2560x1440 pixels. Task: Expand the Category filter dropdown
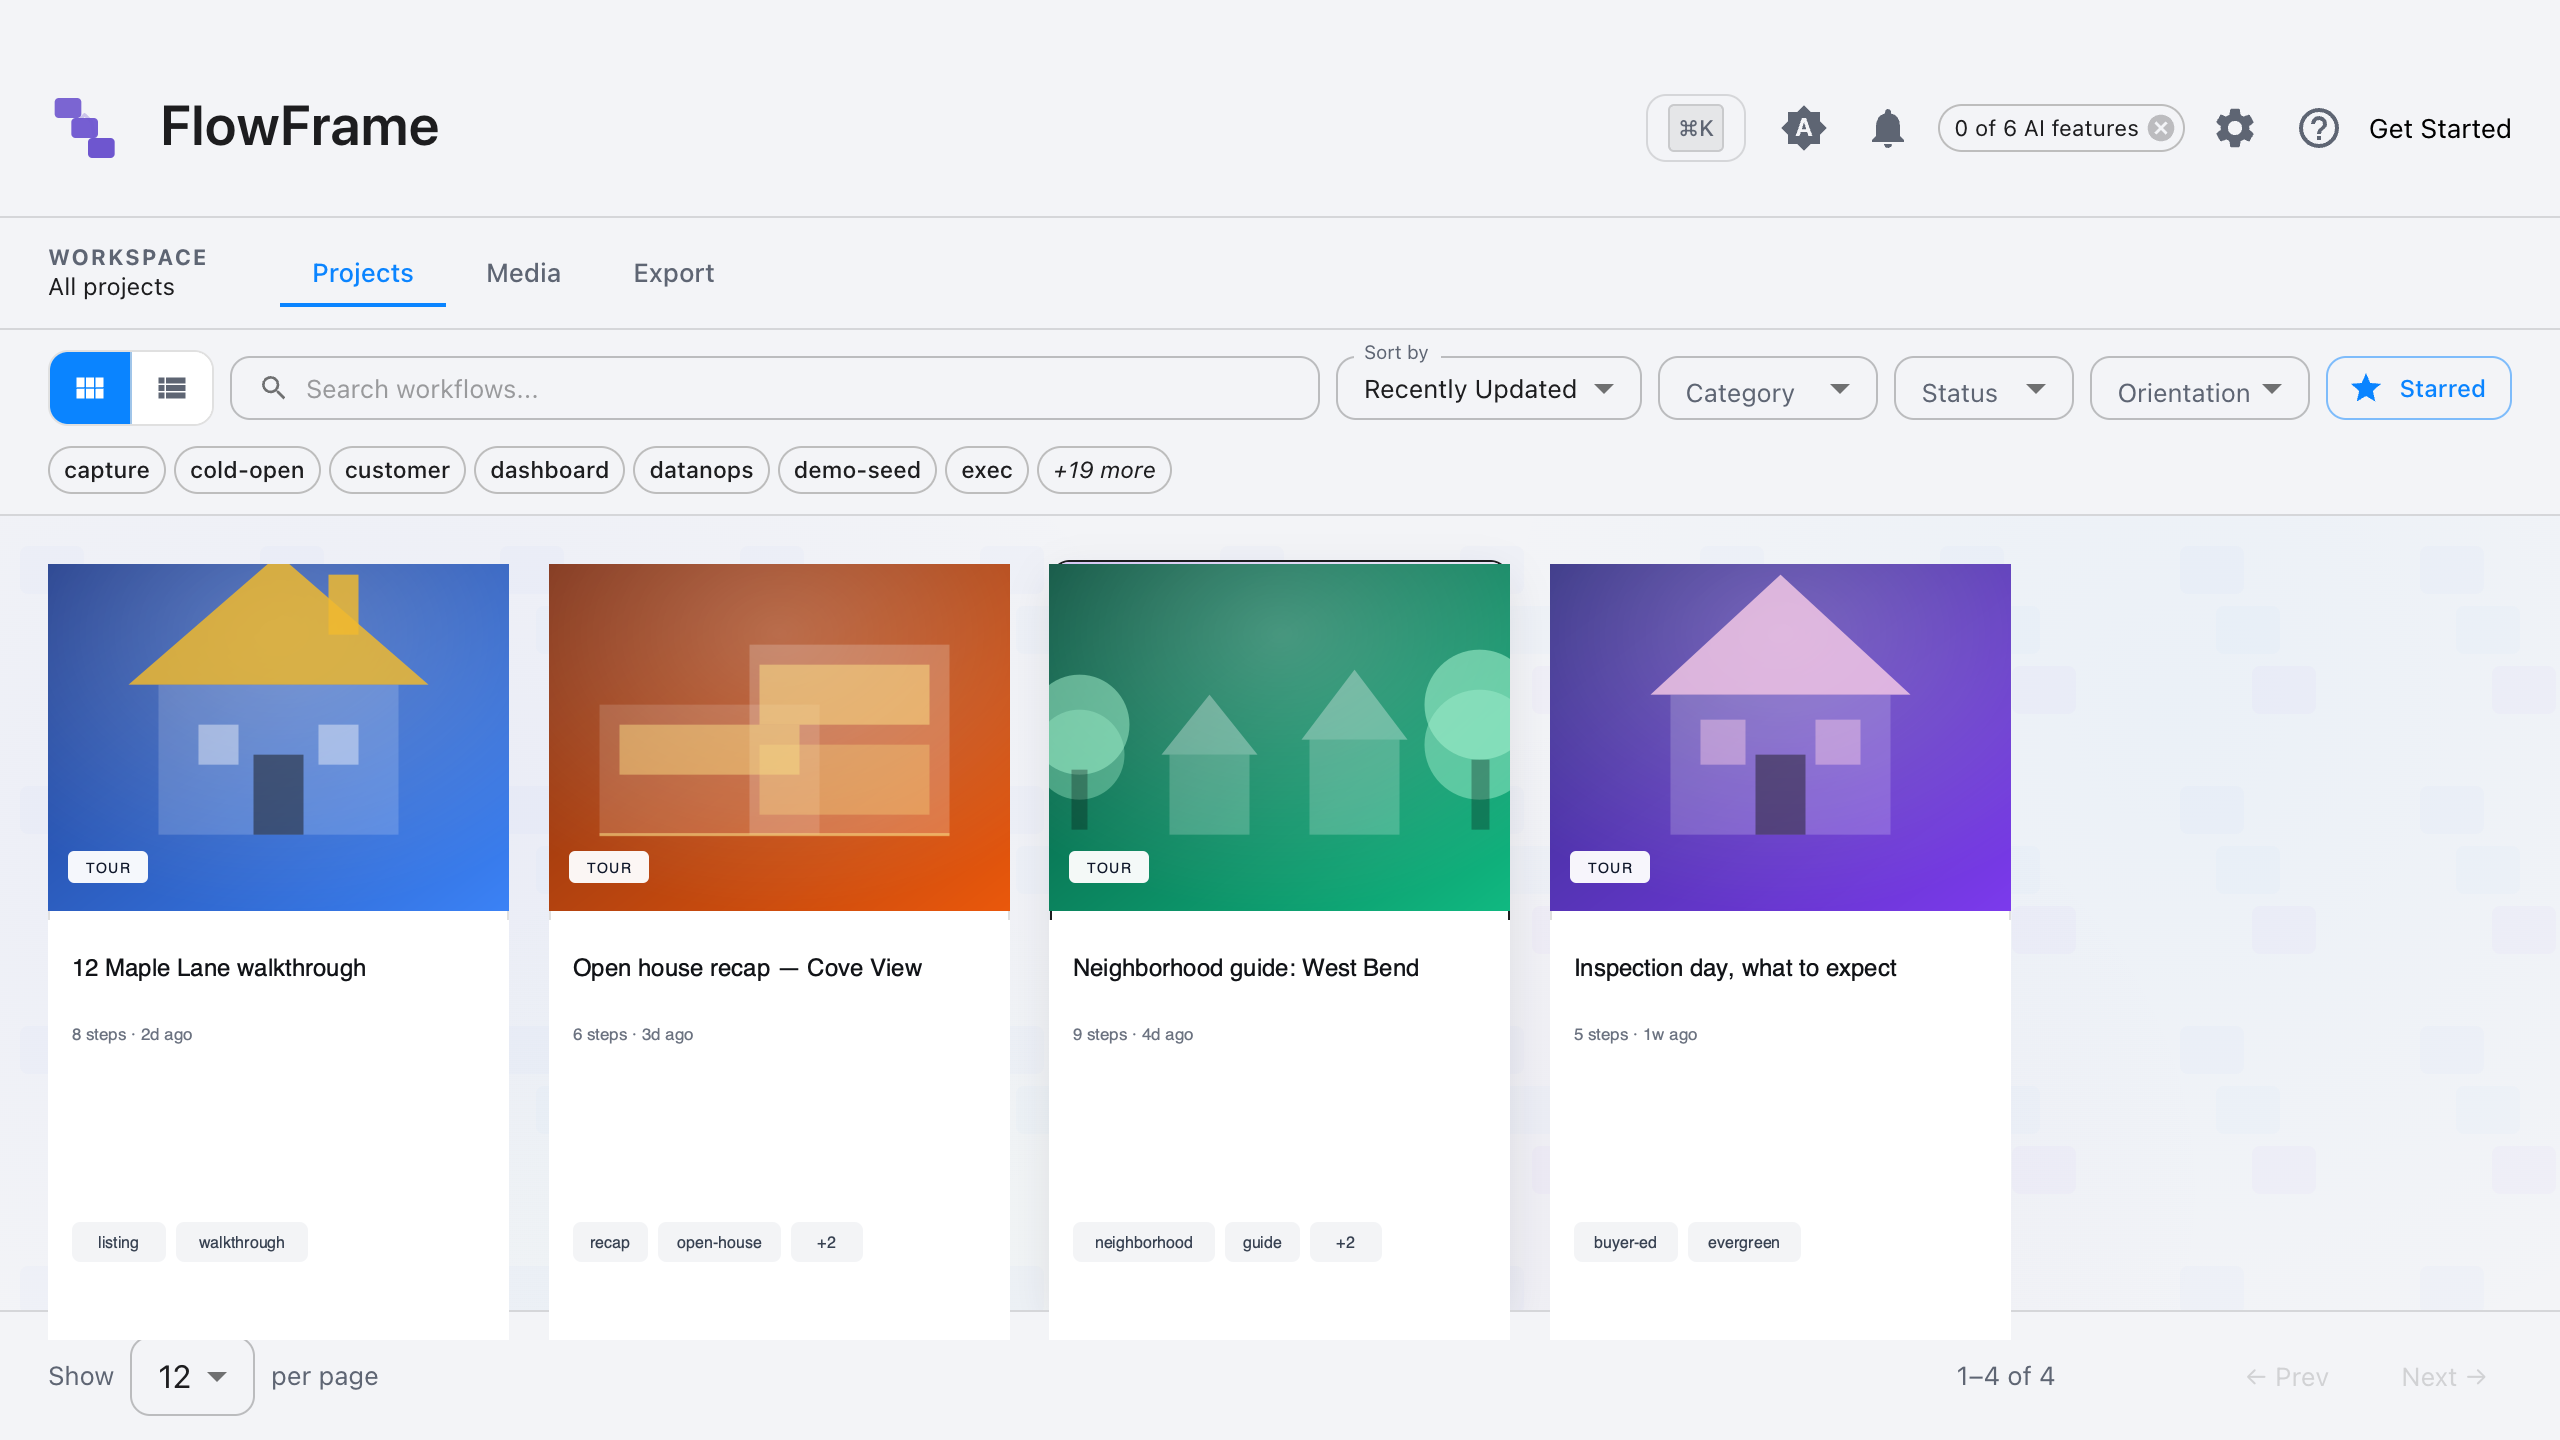coord(1767,388)
